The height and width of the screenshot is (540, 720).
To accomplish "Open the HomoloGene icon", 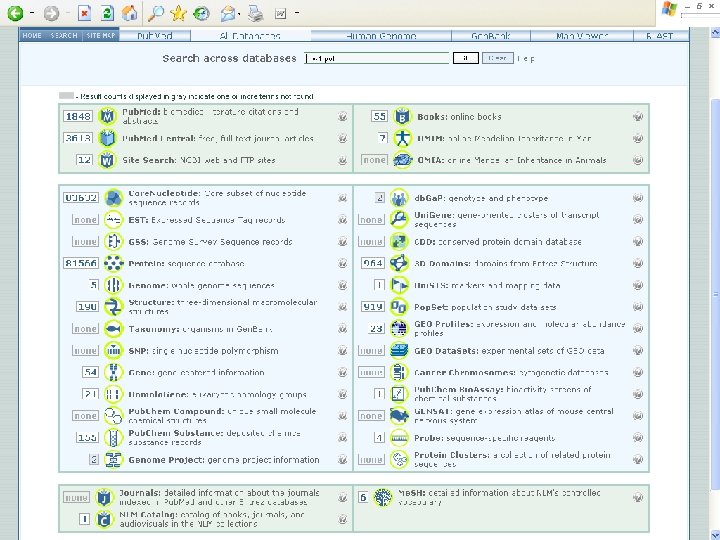I will click(x=113, y=394).
